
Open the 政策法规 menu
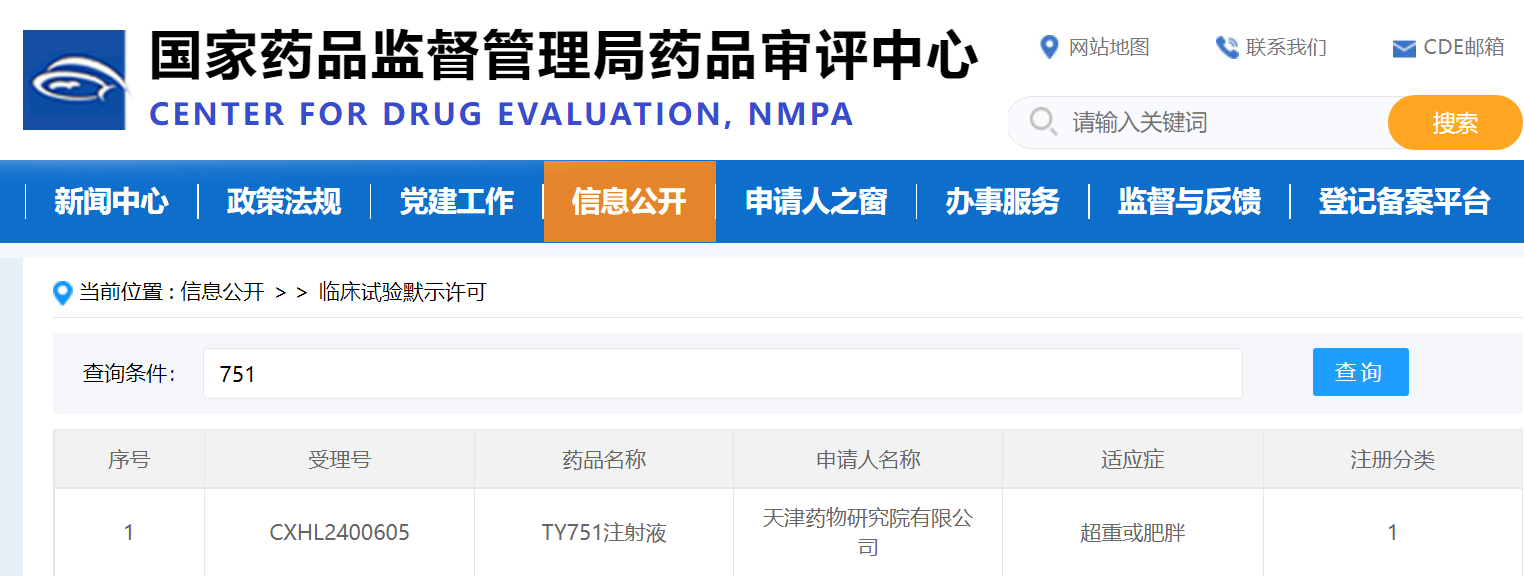[284, 202]
